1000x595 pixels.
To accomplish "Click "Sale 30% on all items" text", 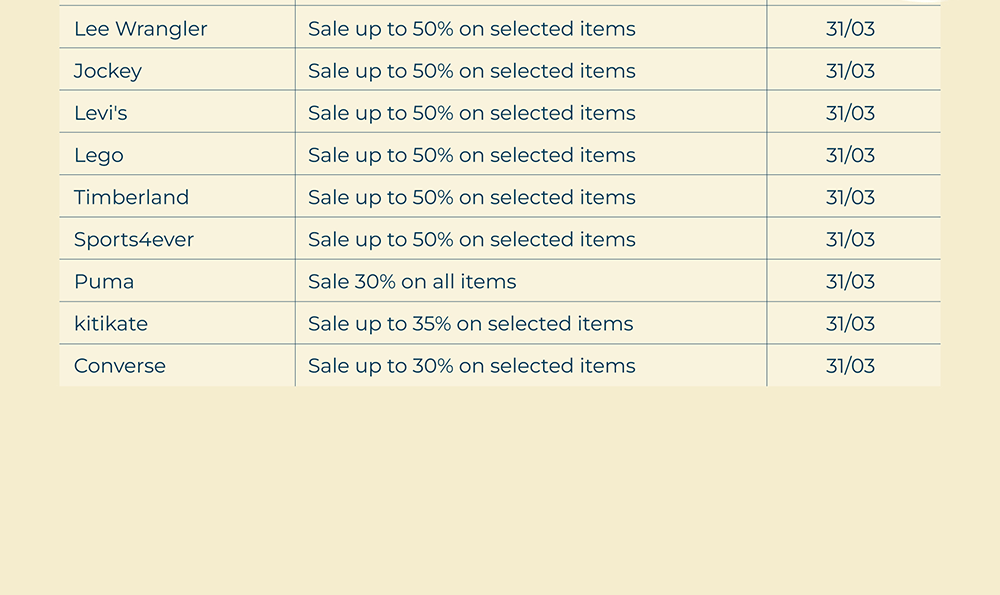I will point(412,281).
